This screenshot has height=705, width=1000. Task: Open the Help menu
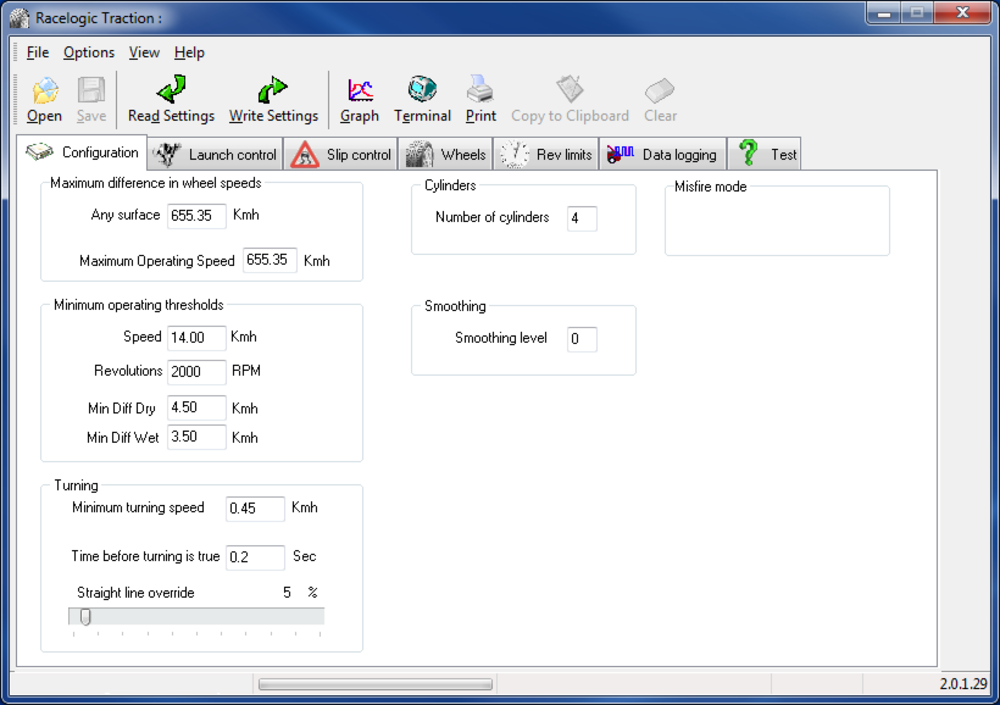coord(189,53)
